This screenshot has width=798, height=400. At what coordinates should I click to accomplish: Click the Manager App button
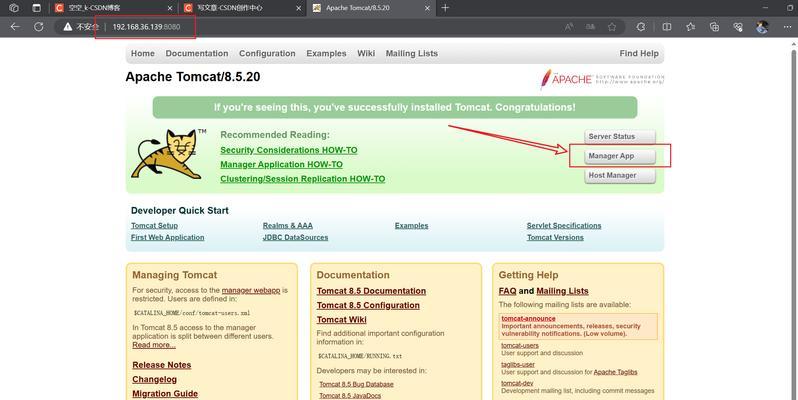point(620,156)
